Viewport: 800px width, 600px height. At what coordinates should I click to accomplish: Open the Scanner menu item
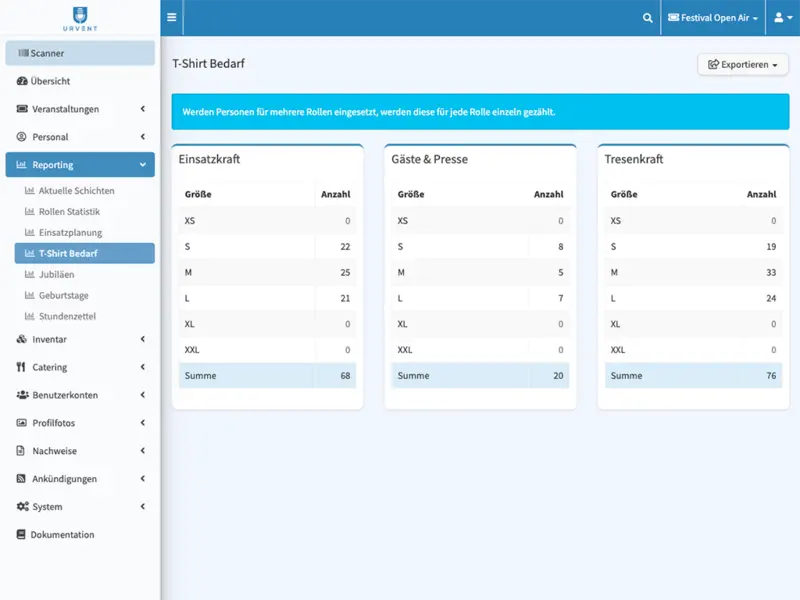point(80,53)
